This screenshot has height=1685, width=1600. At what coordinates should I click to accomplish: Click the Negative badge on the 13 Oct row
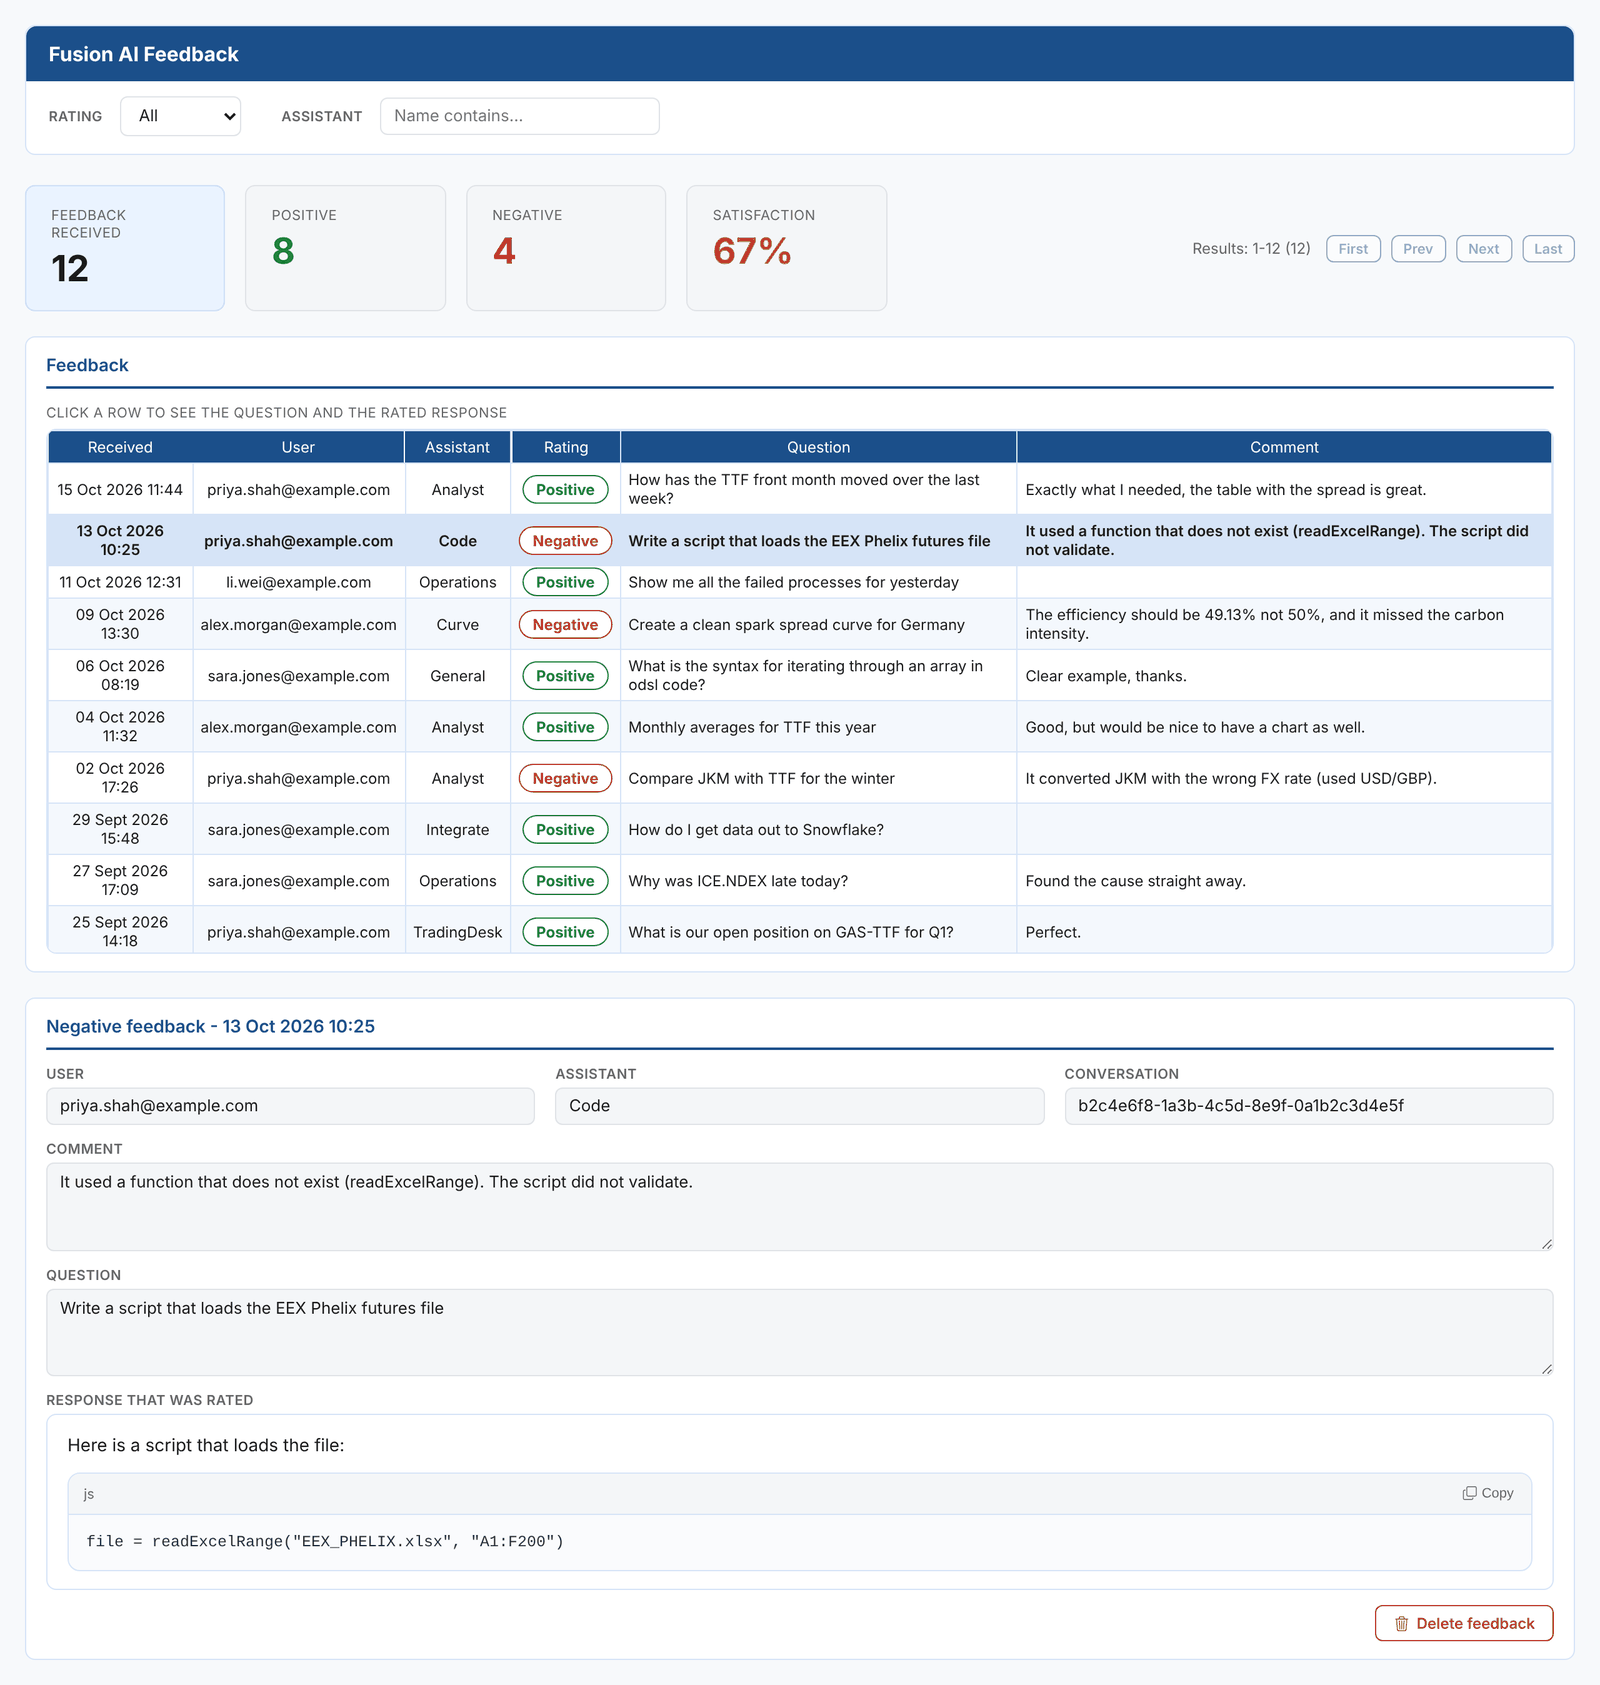tap(565, 541)
